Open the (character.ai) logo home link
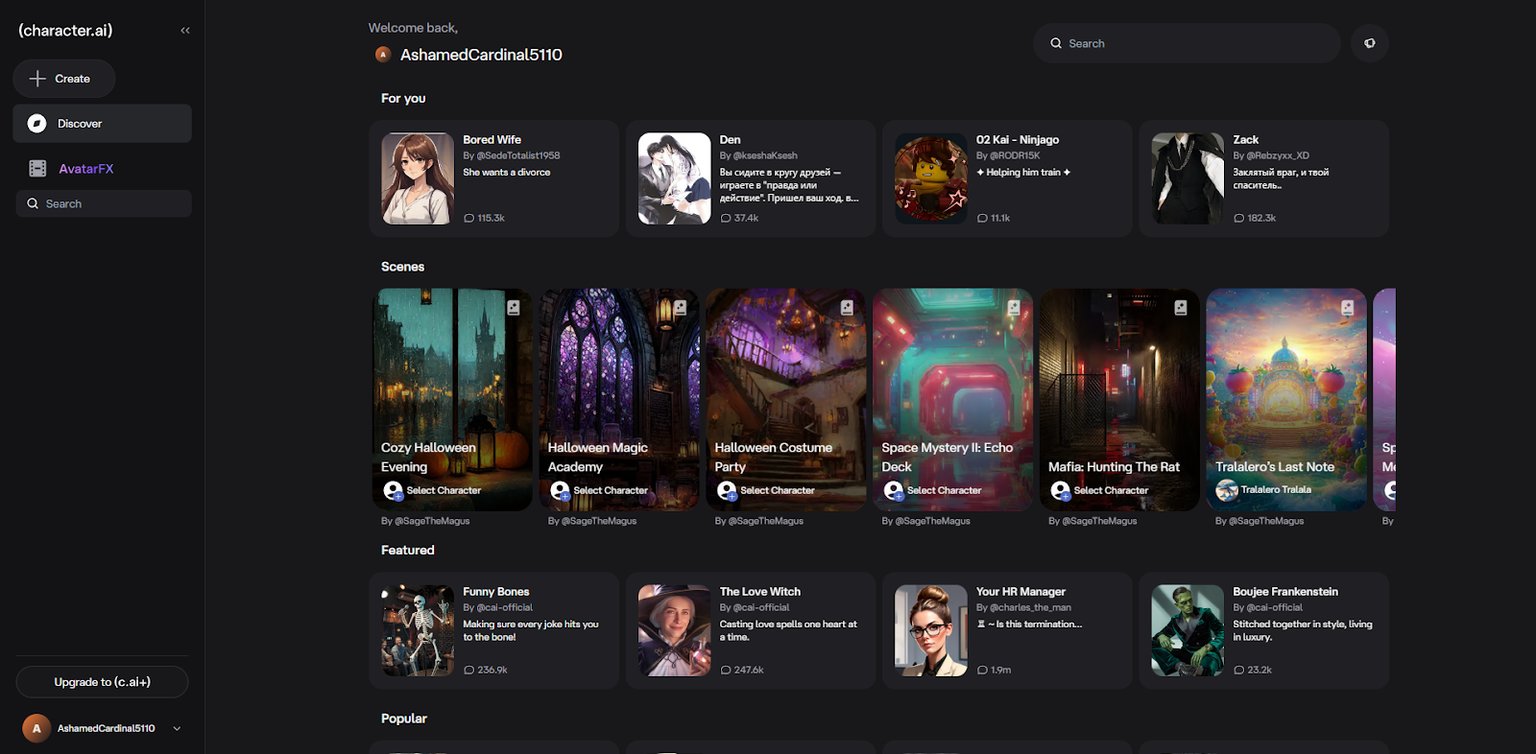Image resolution: width=1536 pixels, height=754 pixels. [65, 31]
